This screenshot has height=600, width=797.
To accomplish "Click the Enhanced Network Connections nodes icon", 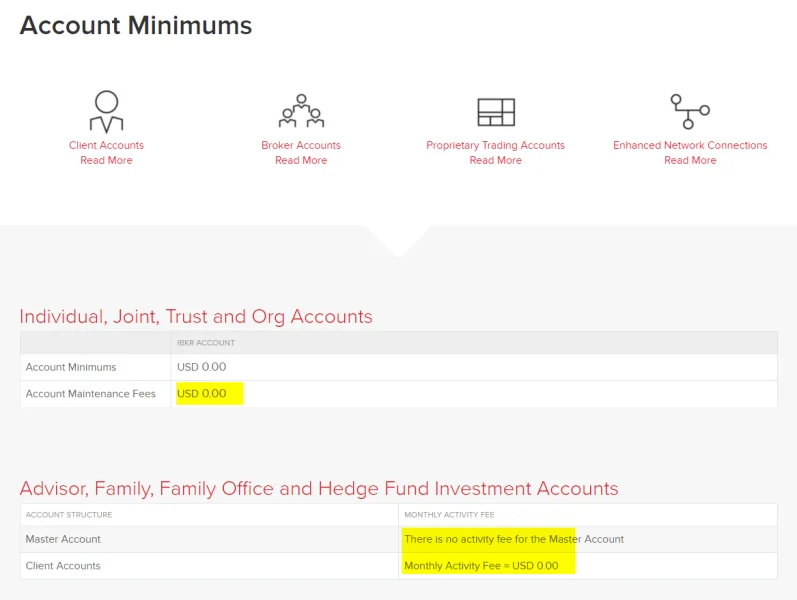I will 689,111.
